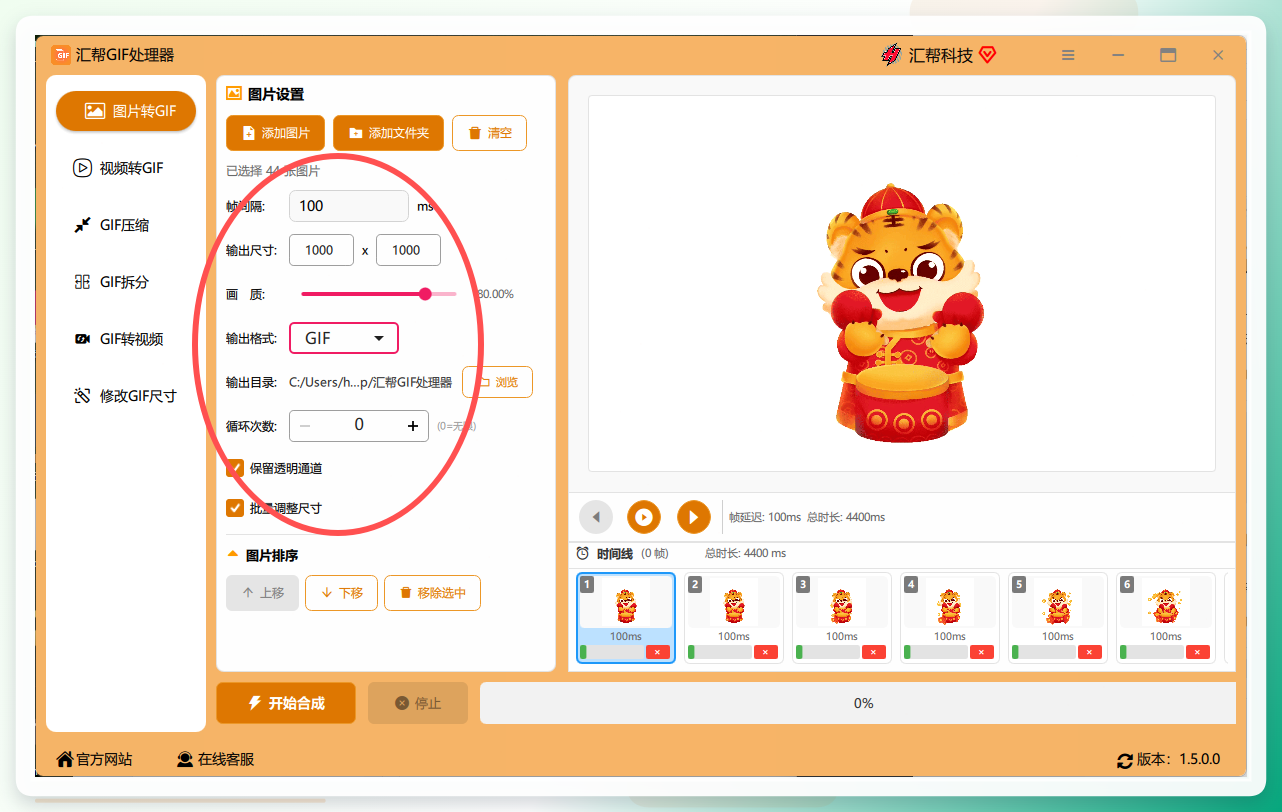Toggle 批量调整尺寸 checkbox
Screen dimensions: 1282x812
tap(235, 508)
